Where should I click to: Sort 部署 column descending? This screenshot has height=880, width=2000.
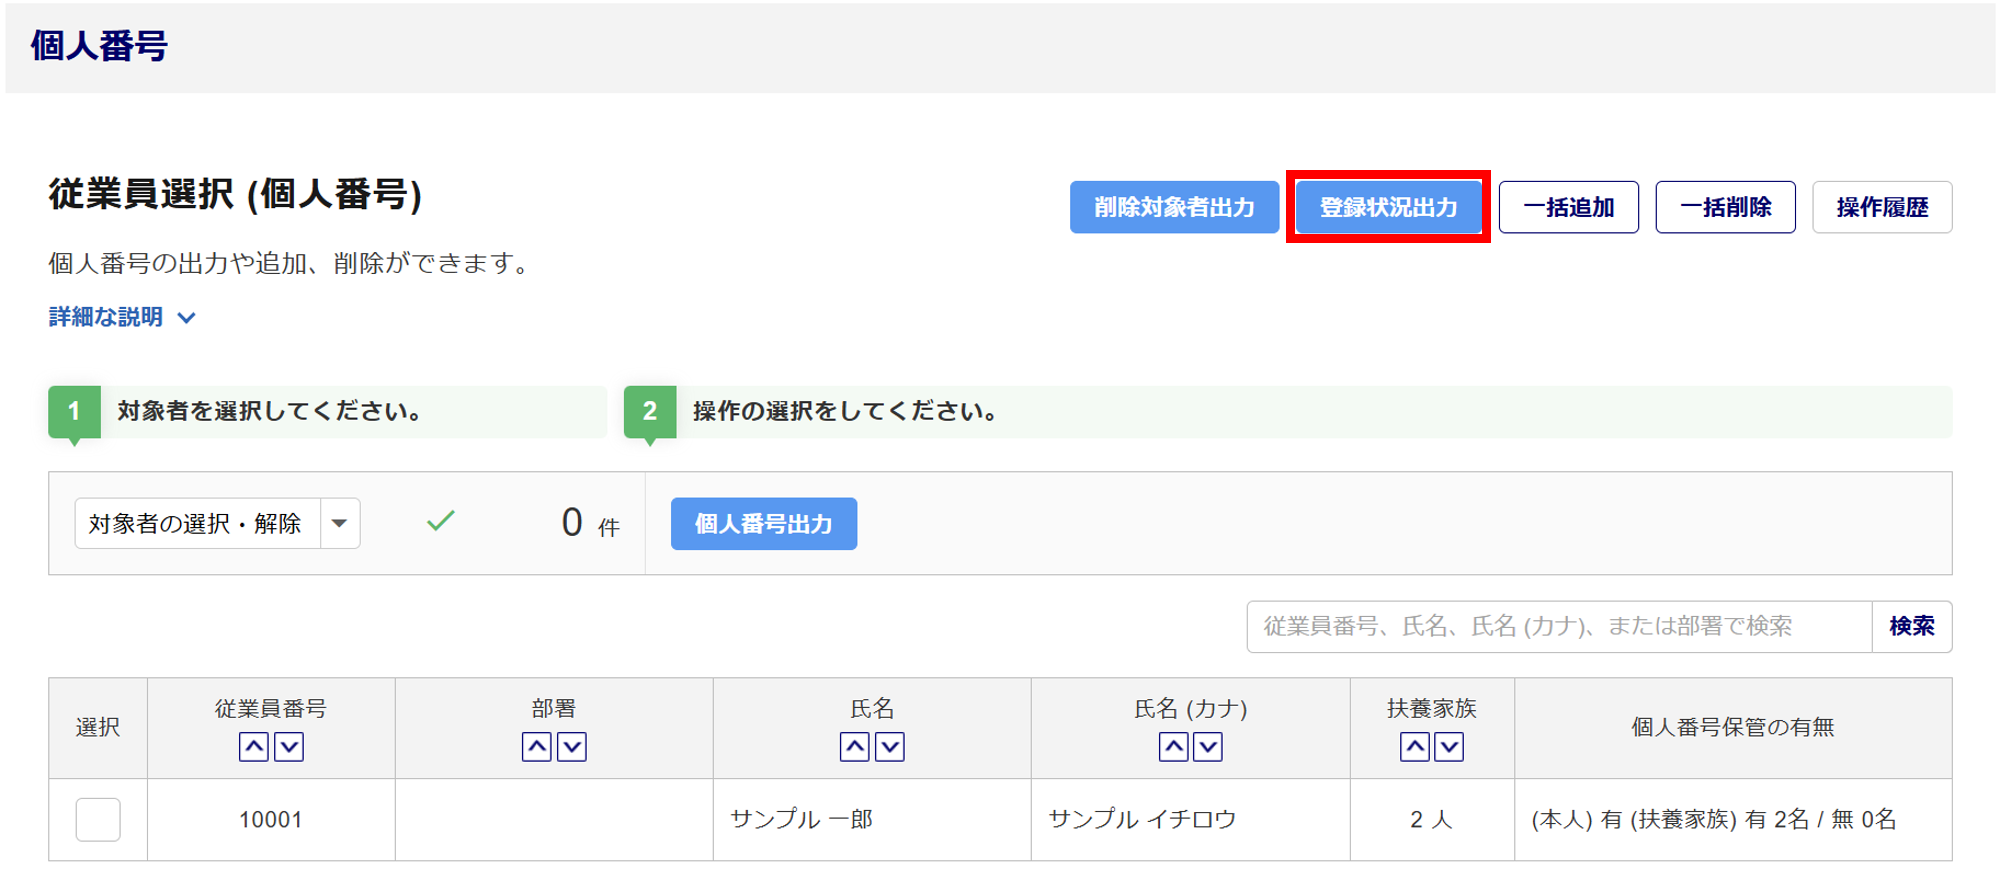pyautogui.click(x=572, y=747)
